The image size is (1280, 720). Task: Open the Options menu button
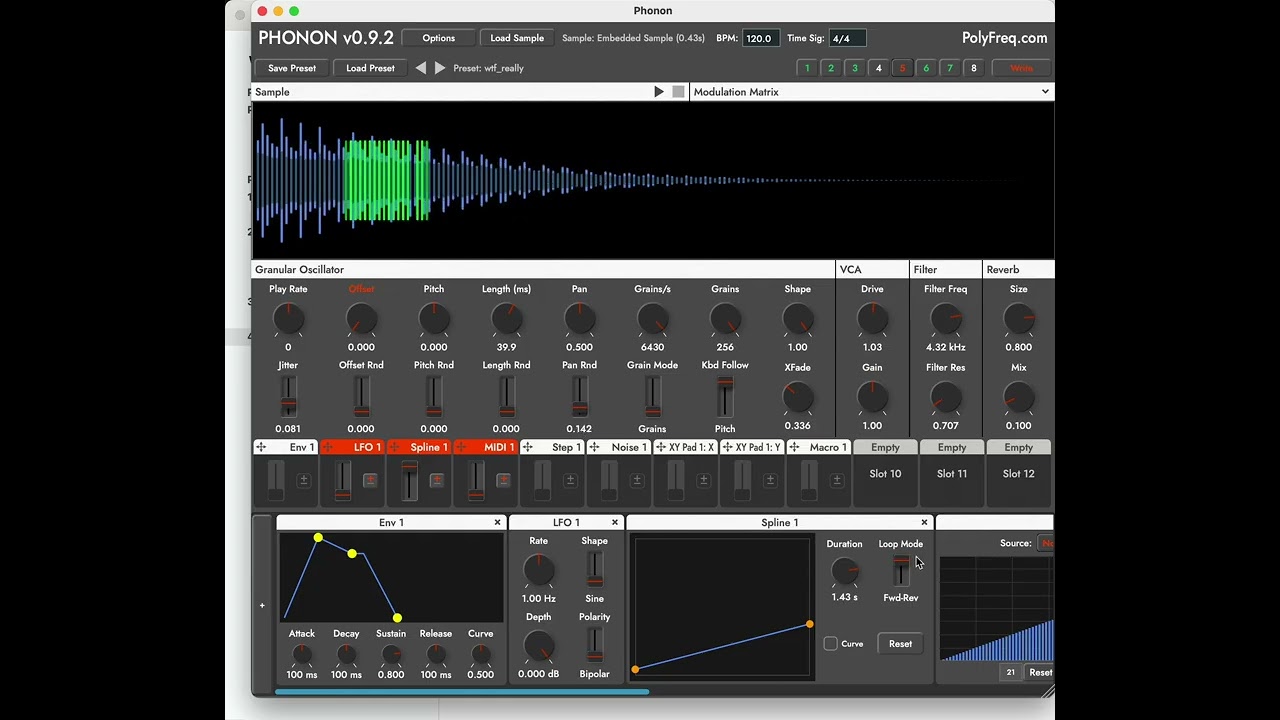coord(438,38)
